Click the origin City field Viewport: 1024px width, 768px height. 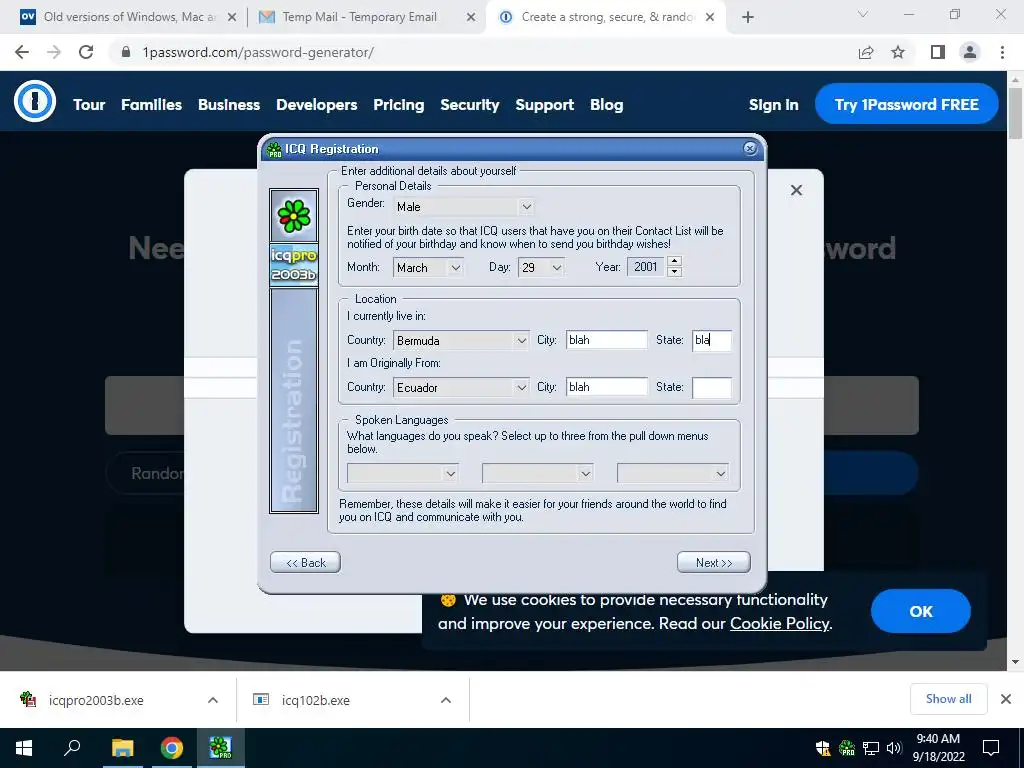click(607, 387)
